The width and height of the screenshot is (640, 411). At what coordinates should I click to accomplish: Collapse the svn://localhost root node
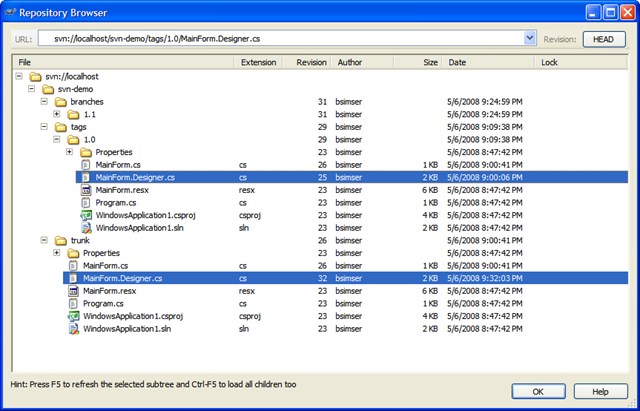pos(19,76)
